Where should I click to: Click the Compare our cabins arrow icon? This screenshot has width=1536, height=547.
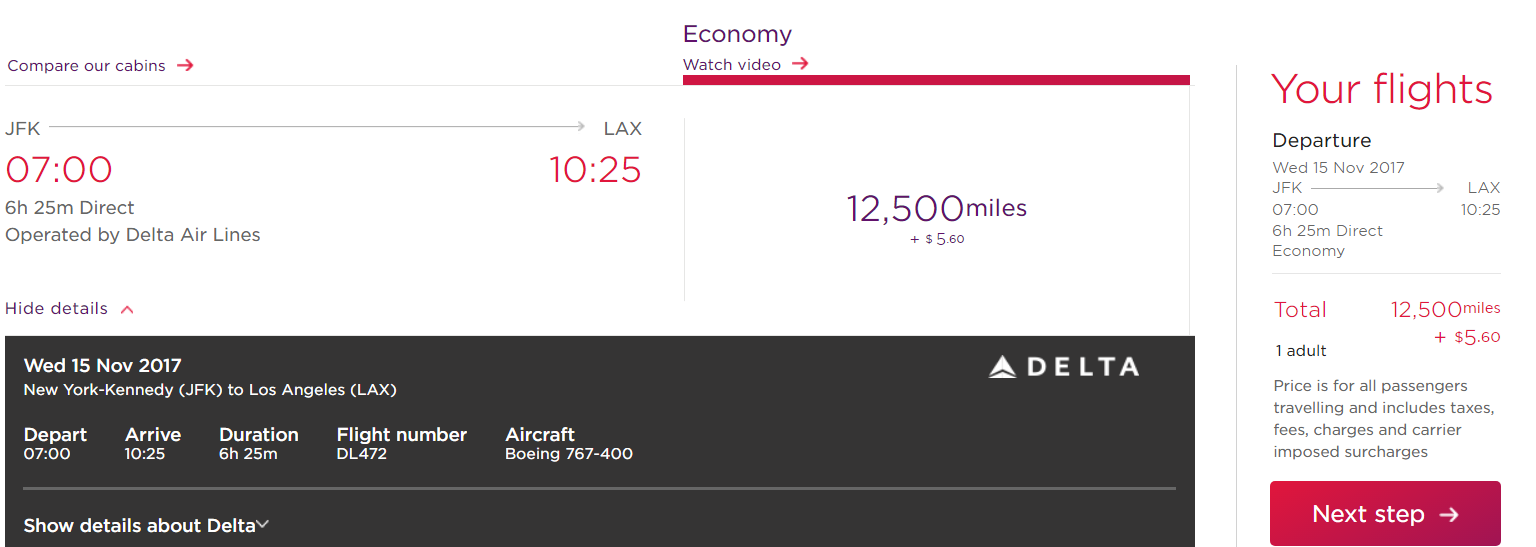tap(185, 66)
